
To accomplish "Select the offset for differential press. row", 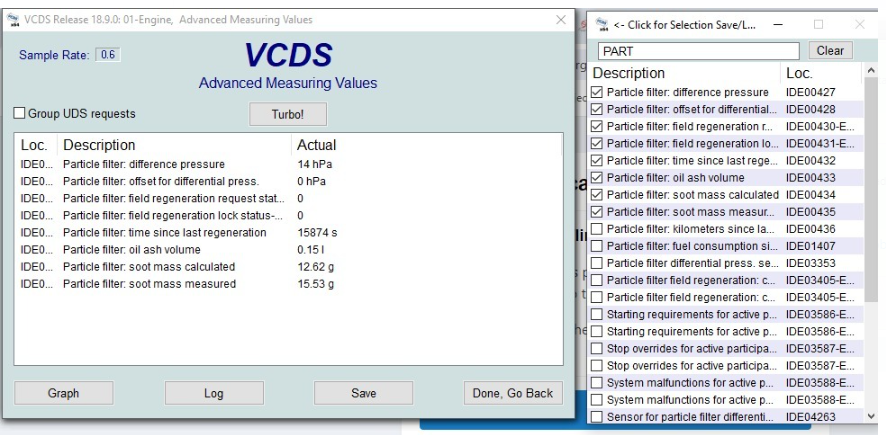I will (288, 181).
